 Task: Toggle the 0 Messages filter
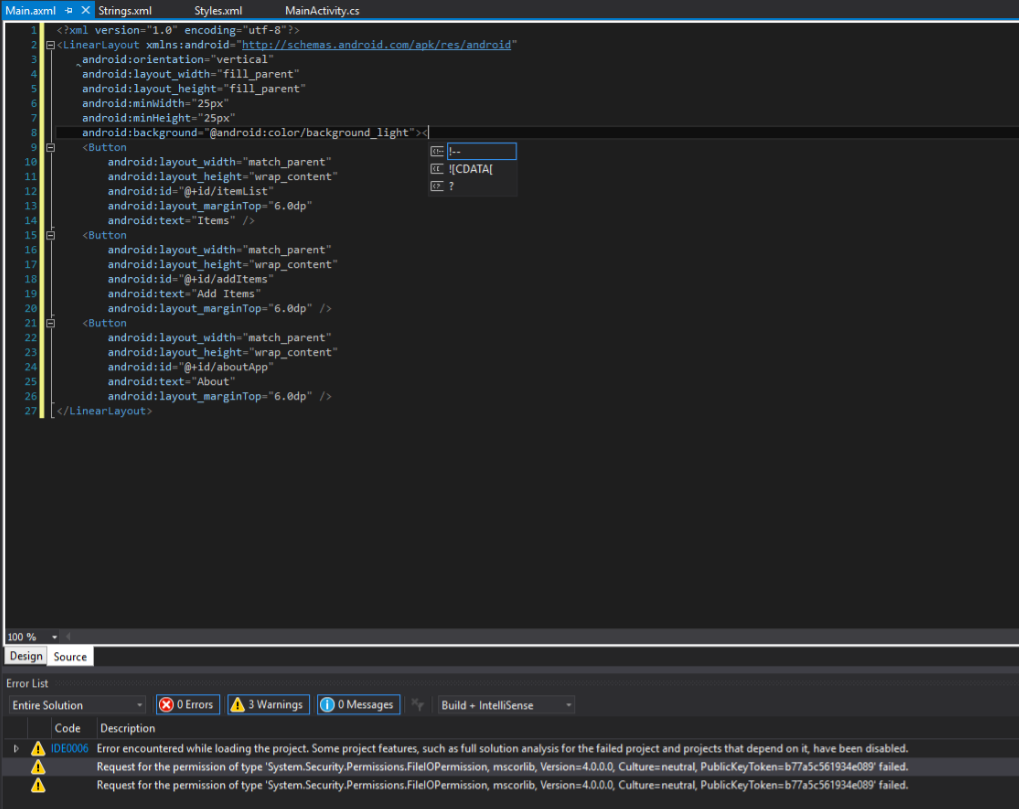359,705
